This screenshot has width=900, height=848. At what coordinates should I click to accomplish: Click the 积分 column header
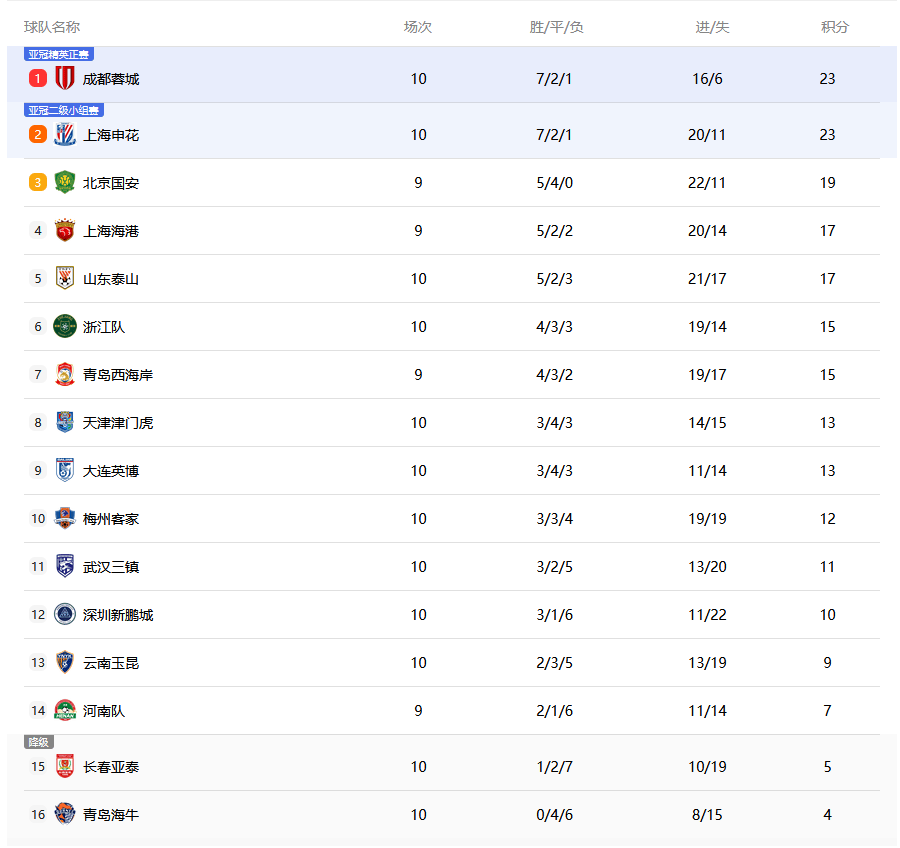pos(835,27)
